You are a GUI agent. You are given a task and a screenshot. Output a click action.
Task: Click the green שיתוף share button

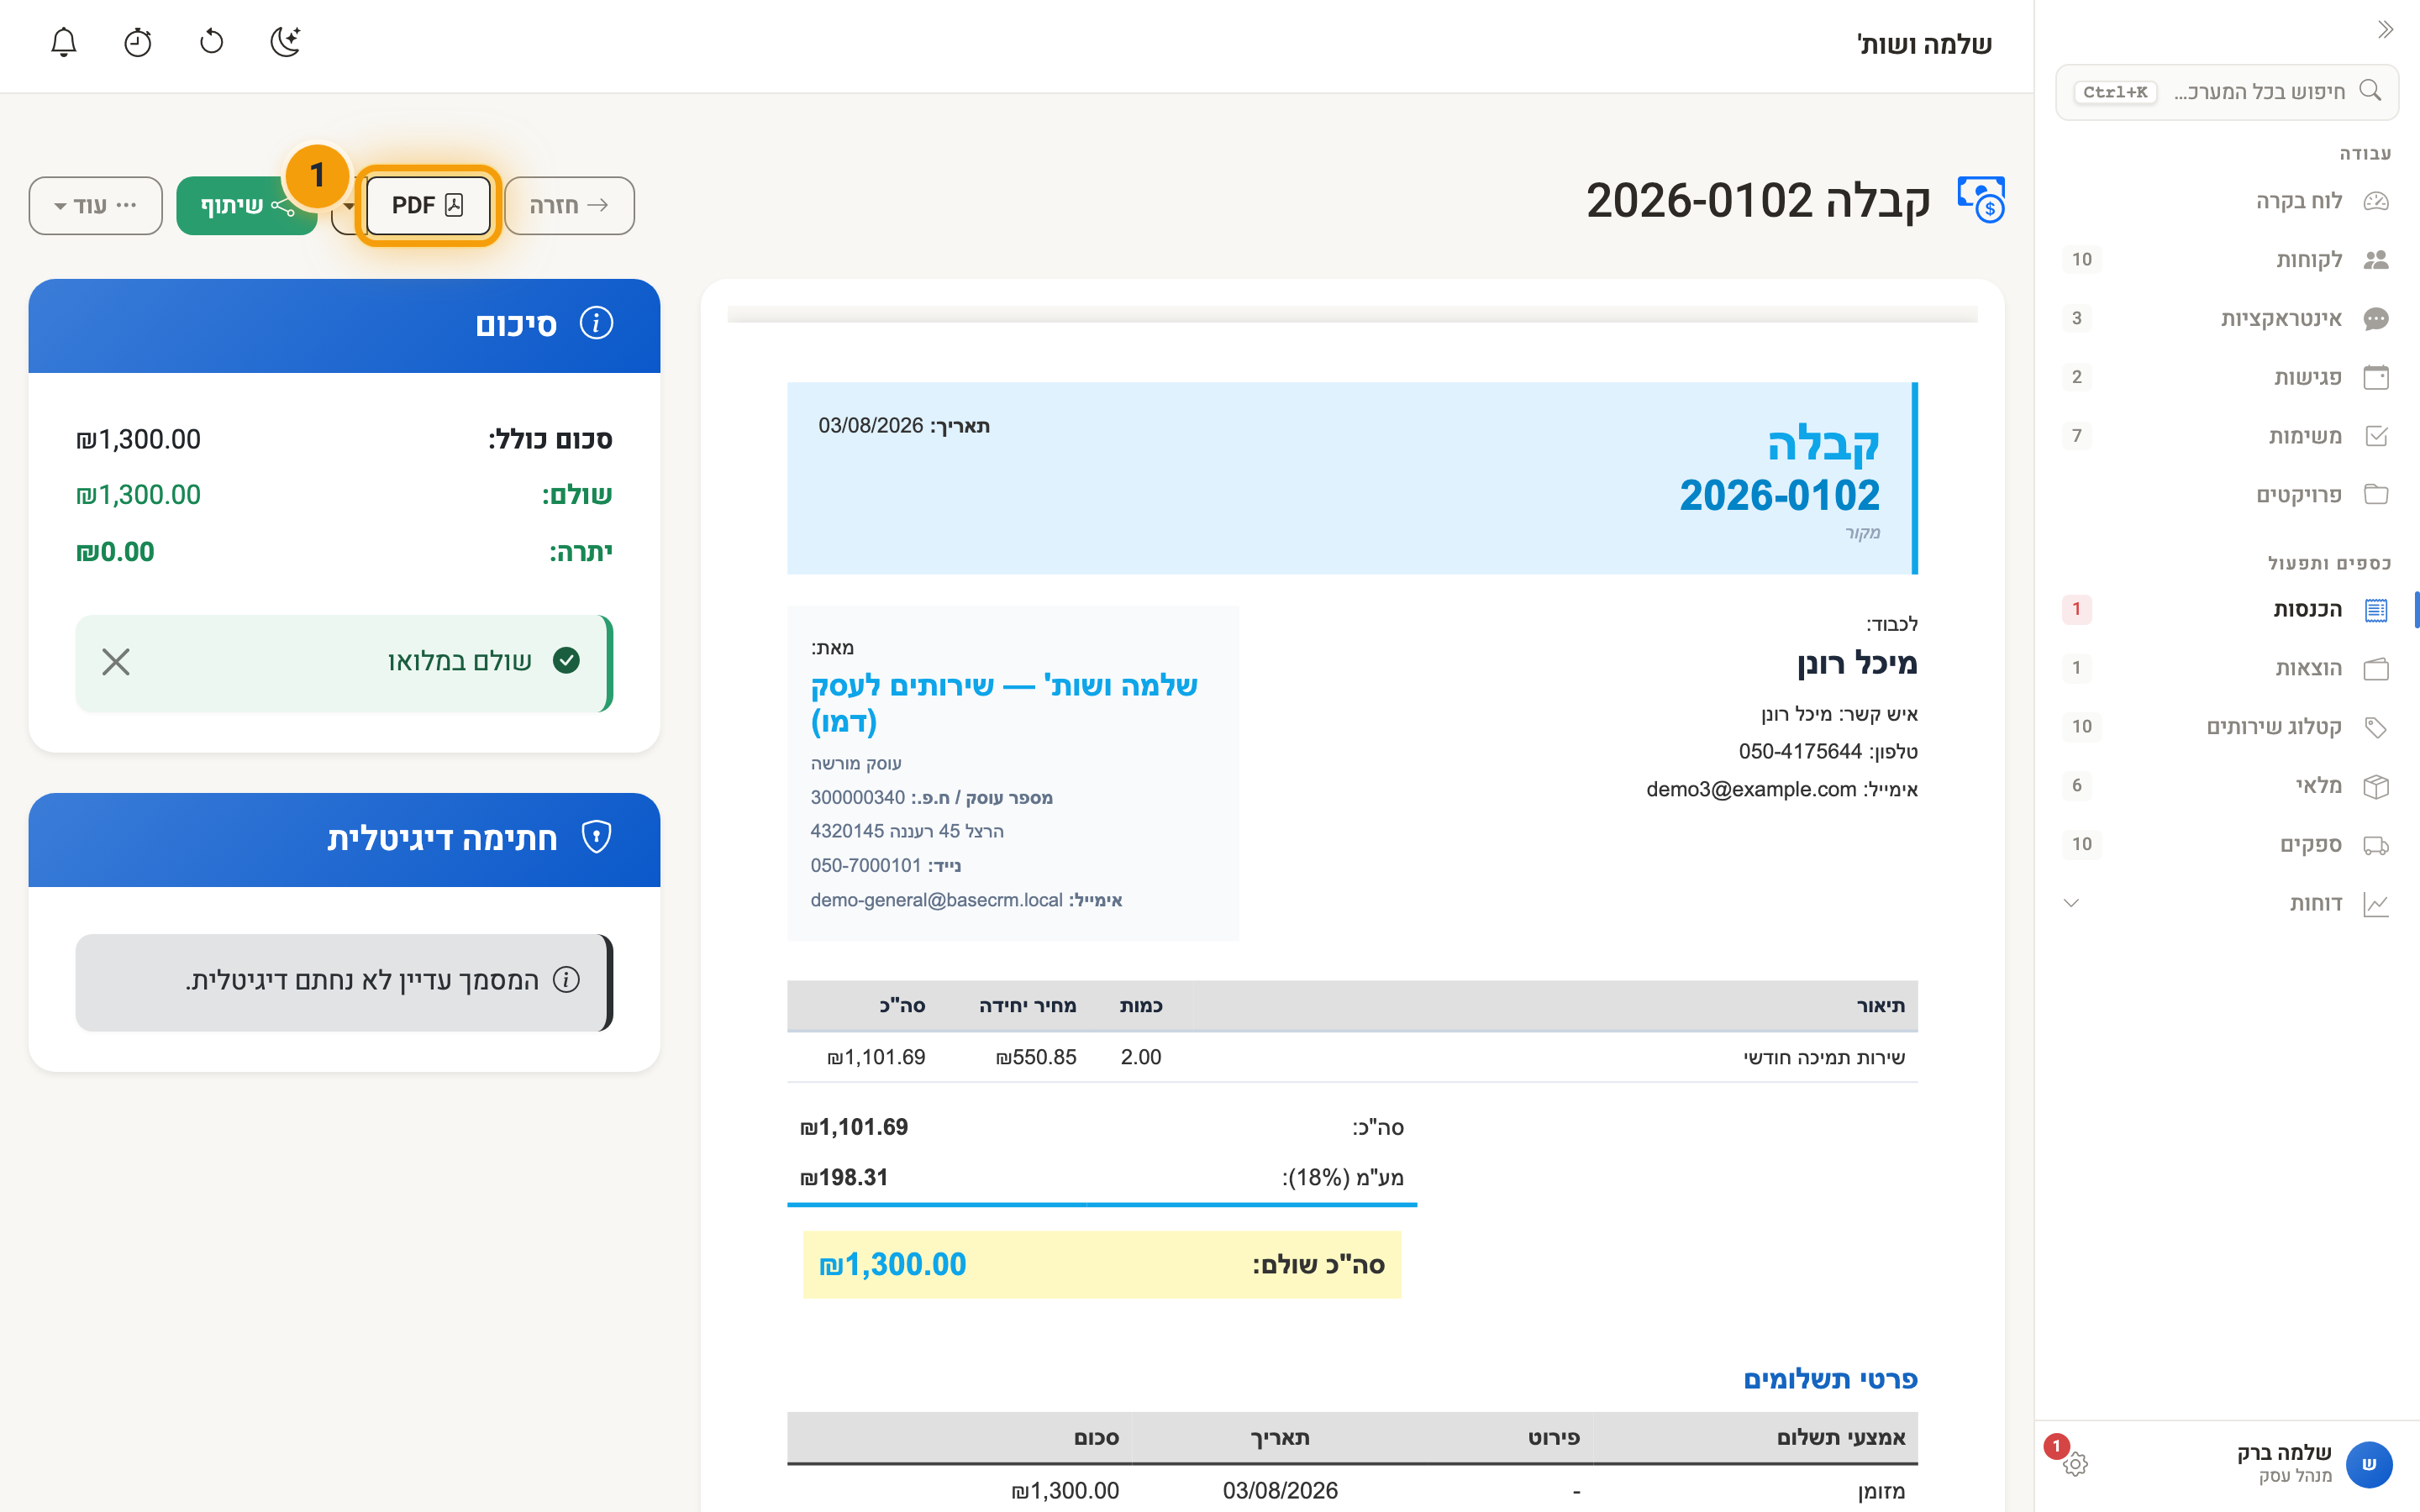point(247,205)
